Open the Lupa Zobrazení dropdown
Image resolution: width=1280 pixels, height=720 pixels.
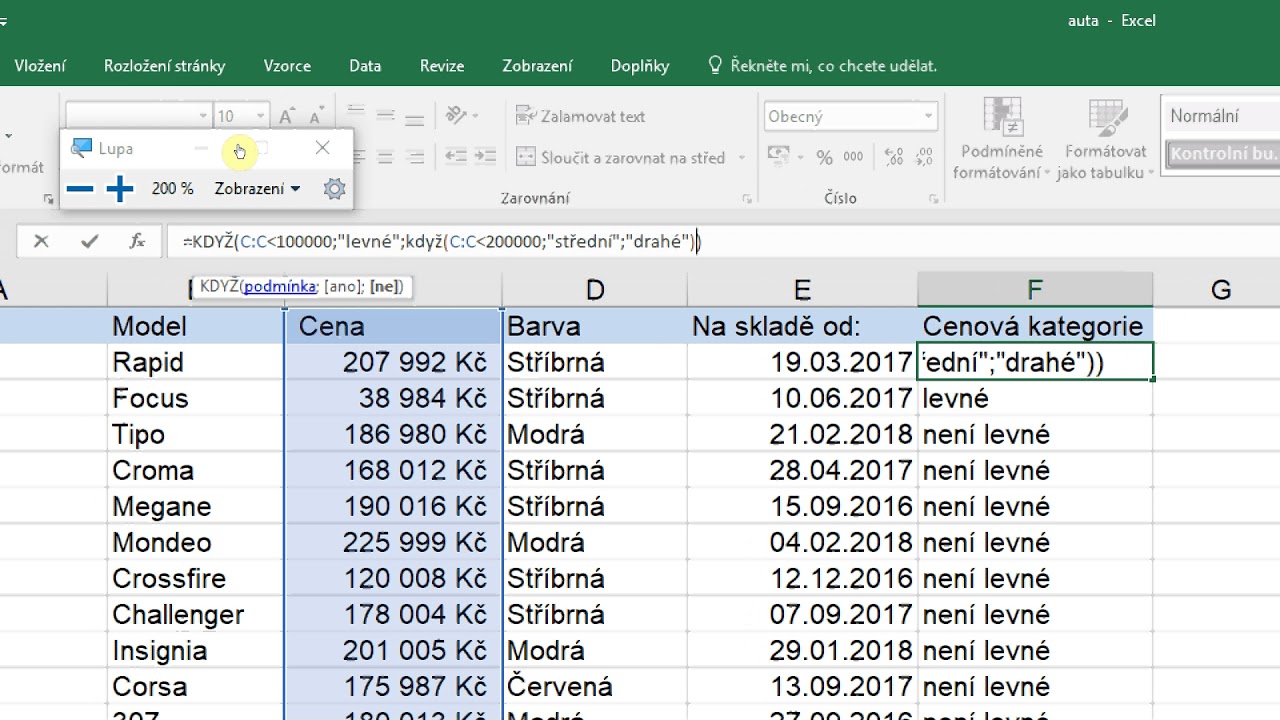(257, 189)
